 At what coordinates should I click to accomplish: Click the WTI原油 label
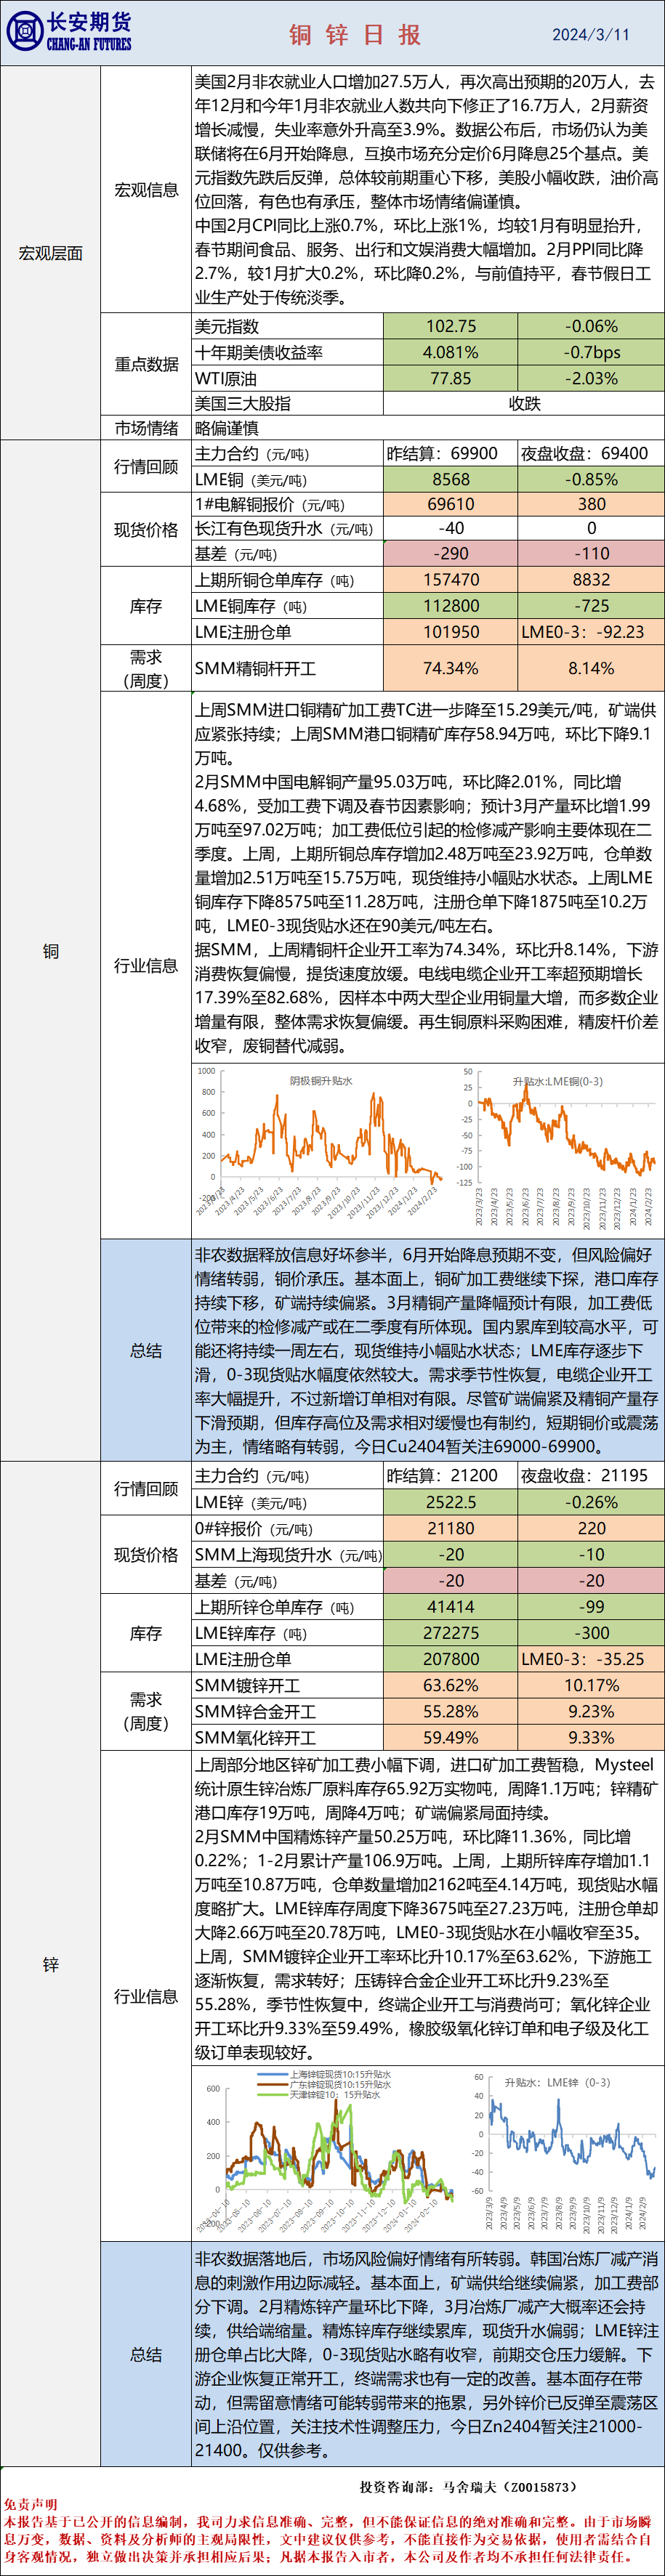pos(226,378)
